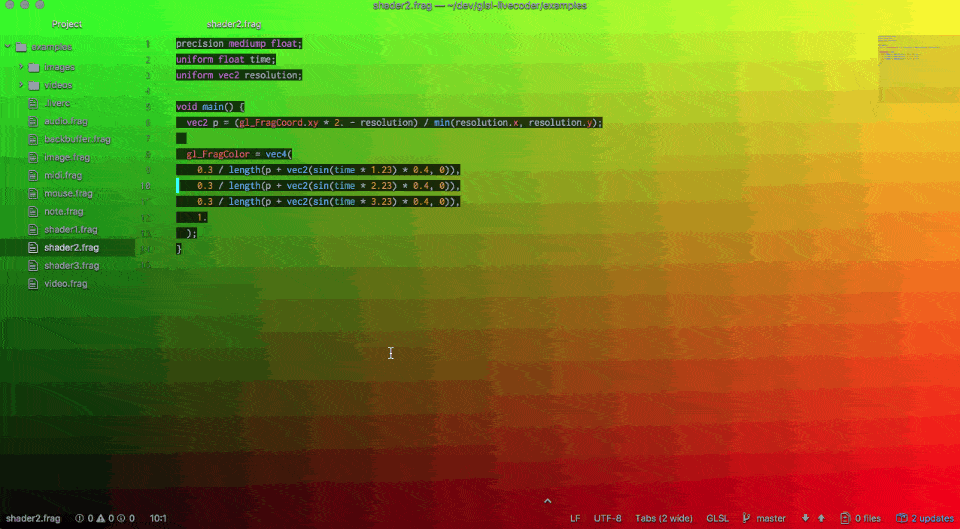The height and width of the screenshot is (529, 960).
Task: Click the gl_FragCoord.xy token
Action: click(279, 122)
